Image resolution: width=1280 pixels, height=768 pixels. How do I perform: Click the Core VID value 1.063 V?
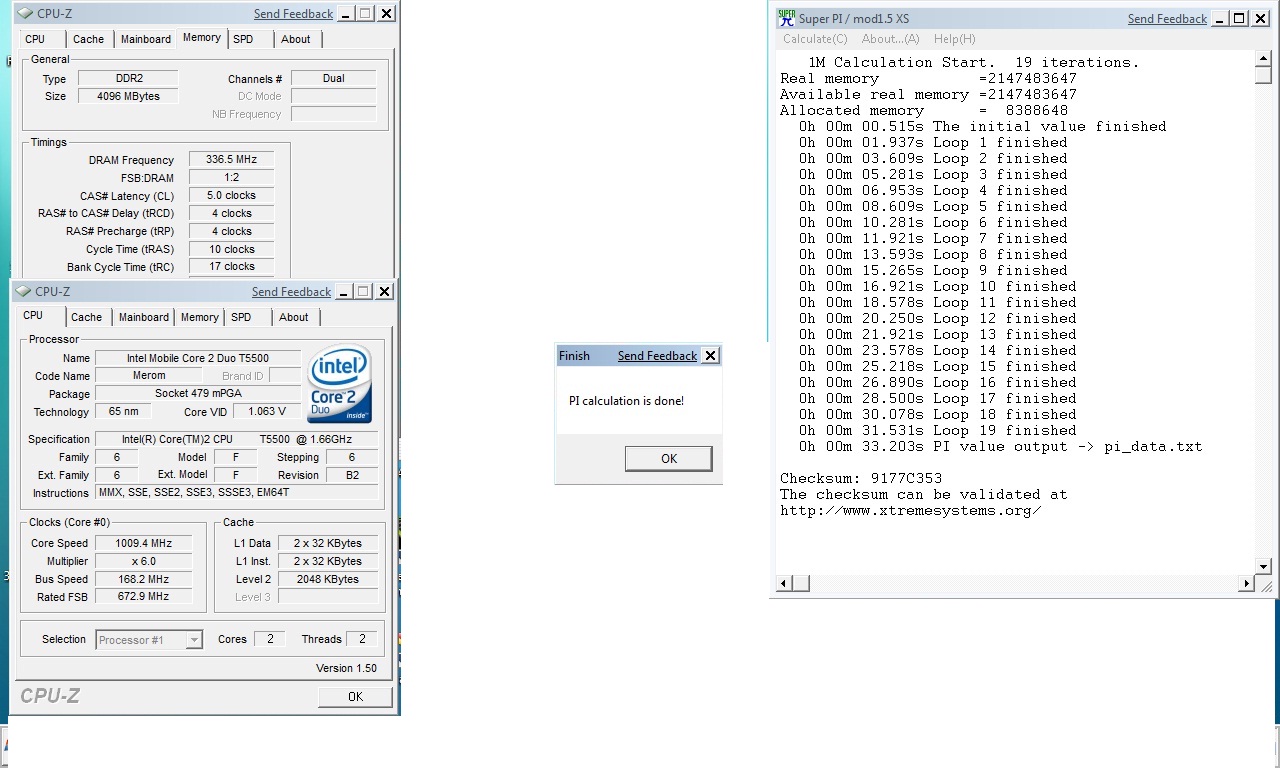click(x=267, y=411)
